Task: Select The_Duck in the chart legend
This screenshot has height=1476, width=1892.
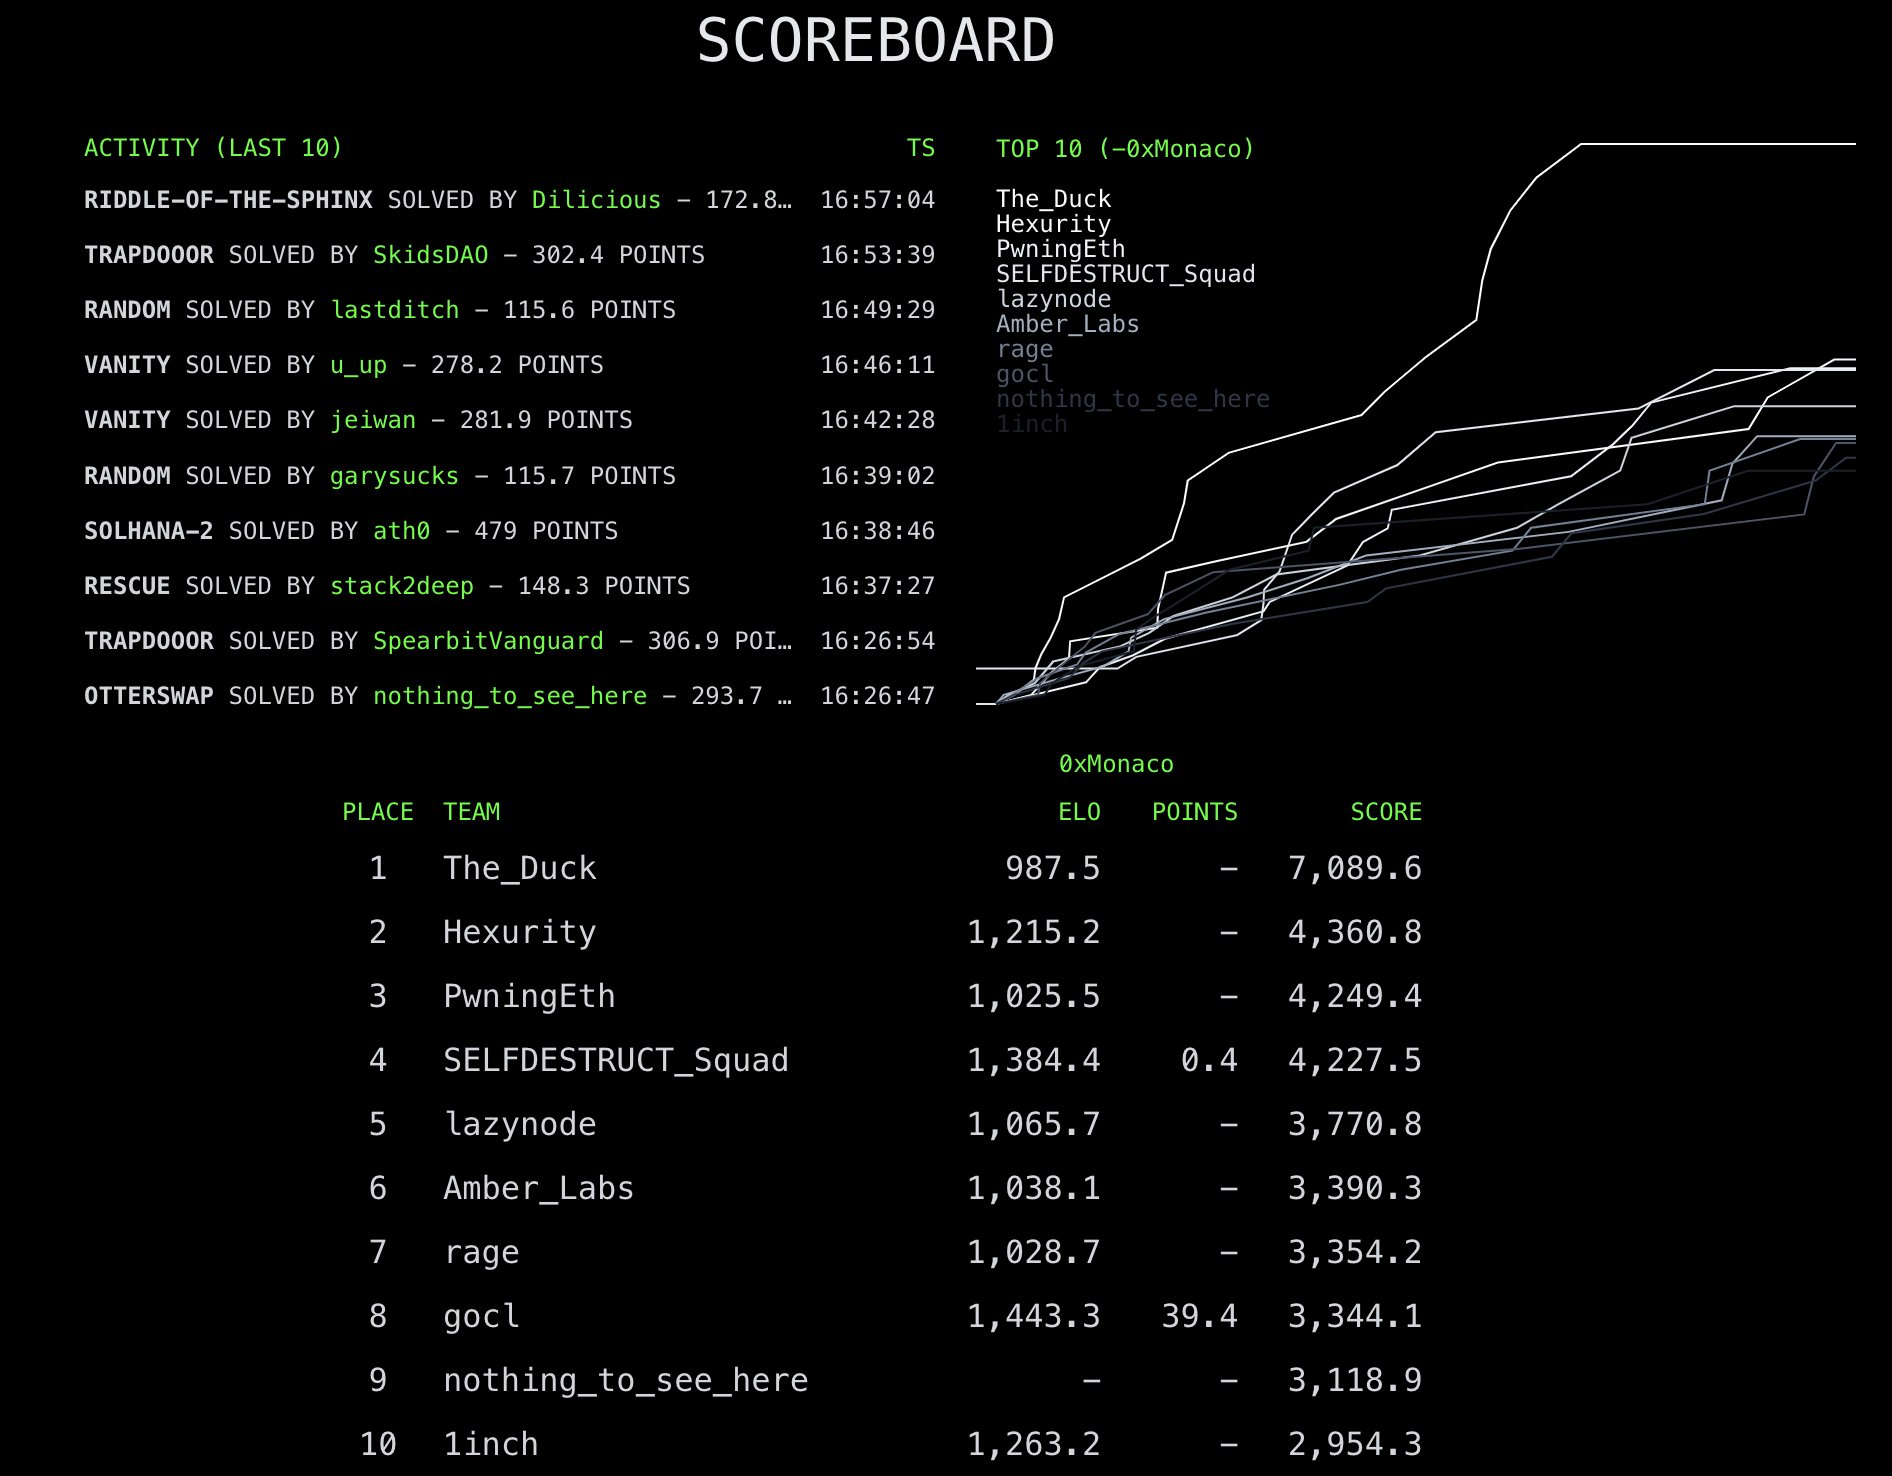Action: click(x=1052, y=198)
